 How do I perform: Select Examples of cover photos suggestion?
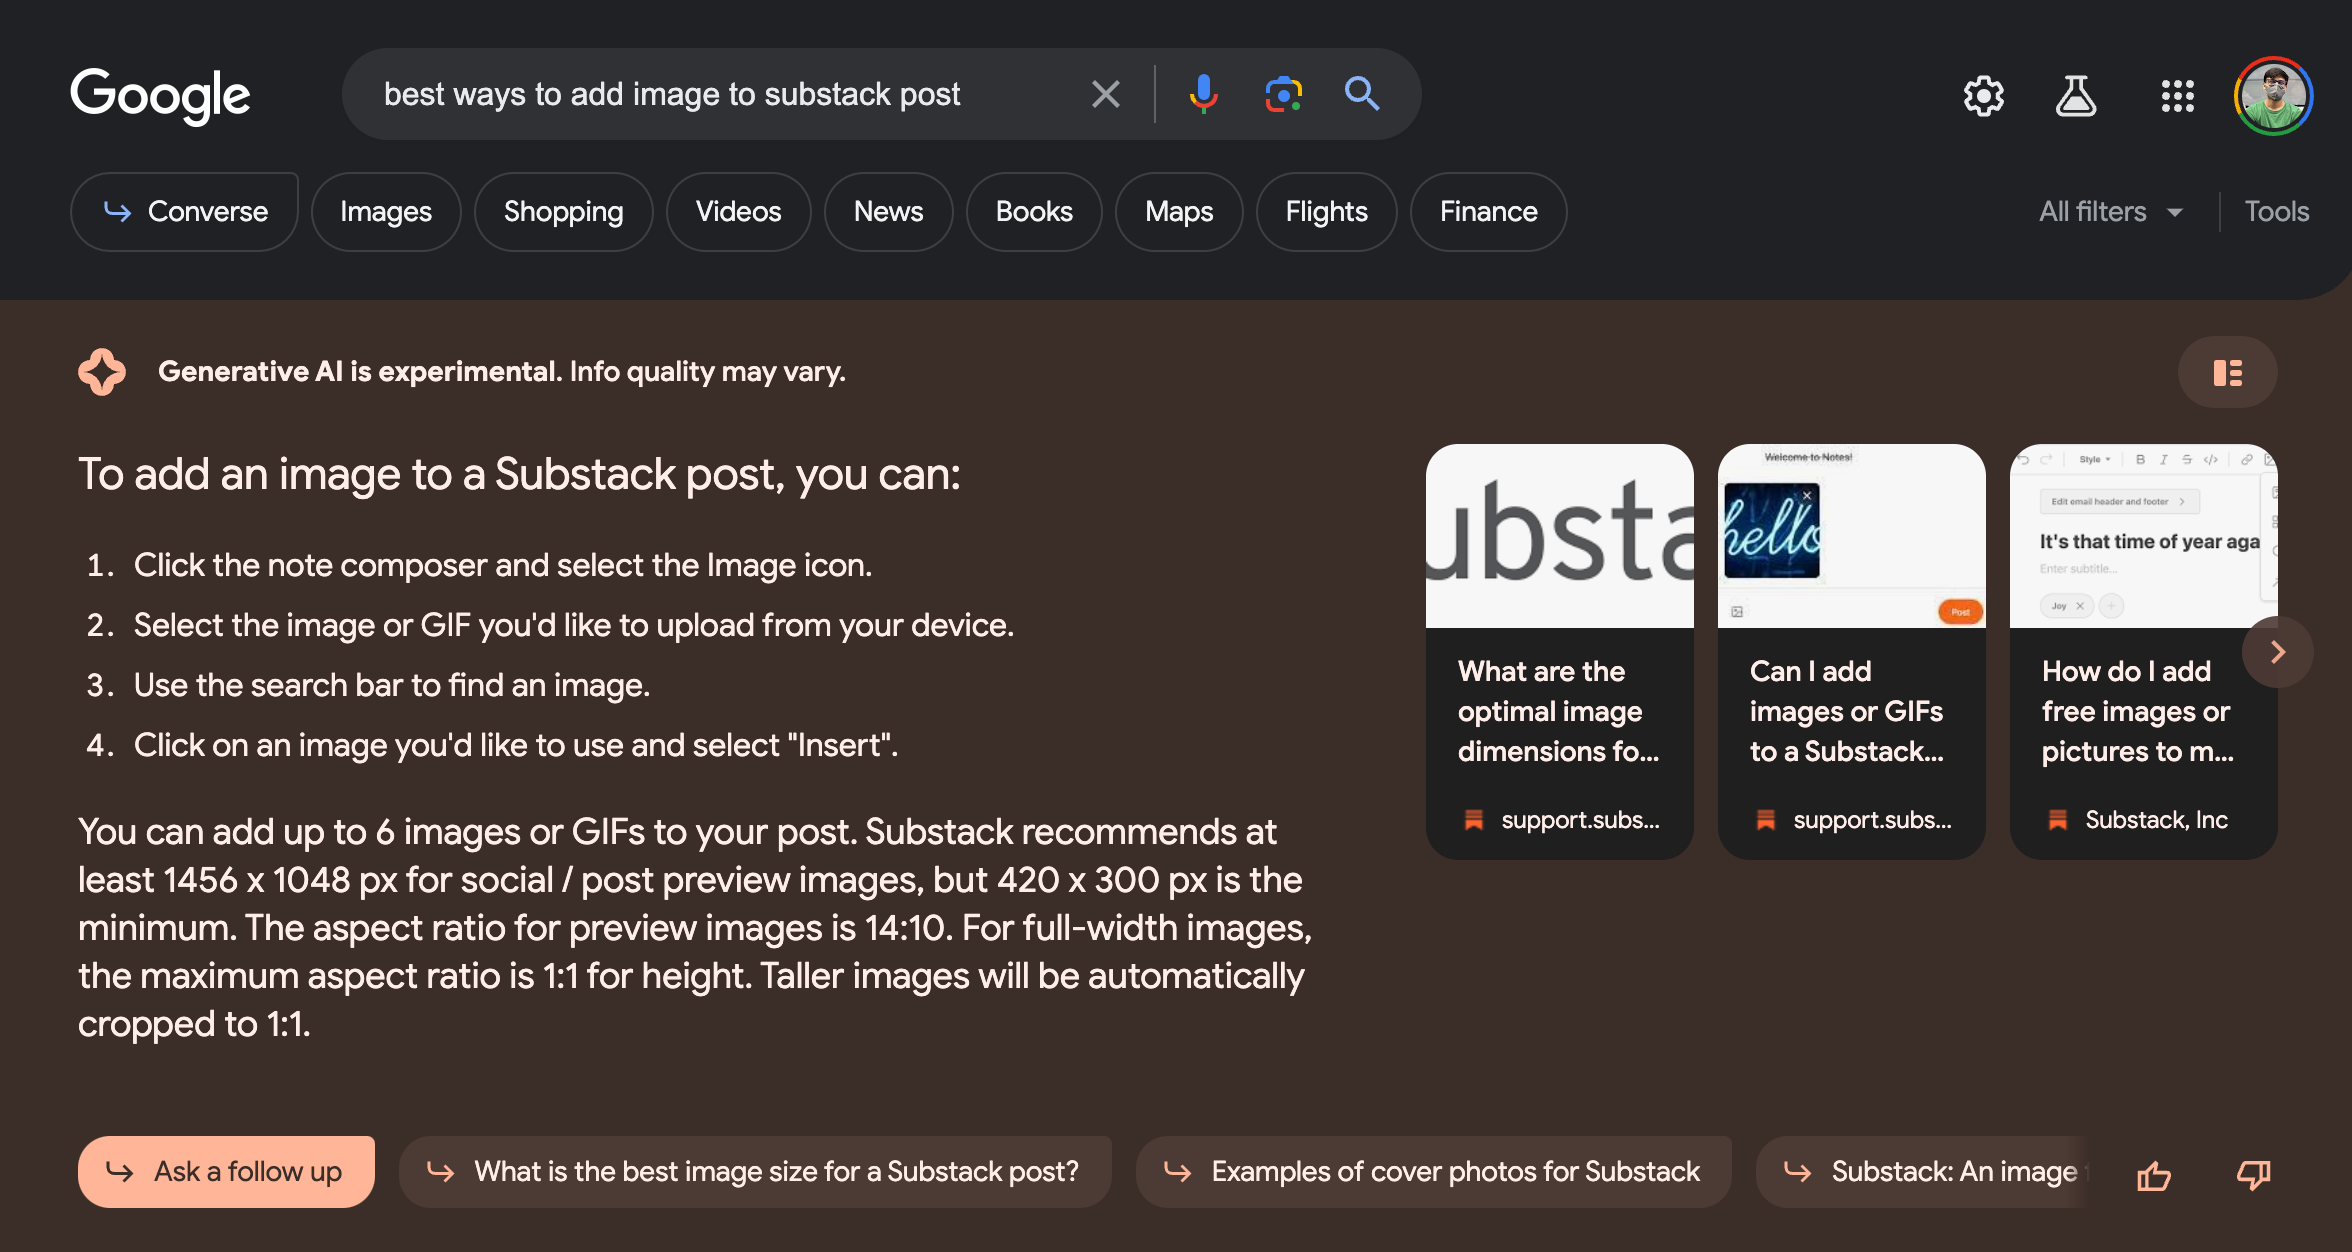point(1433,1171)
